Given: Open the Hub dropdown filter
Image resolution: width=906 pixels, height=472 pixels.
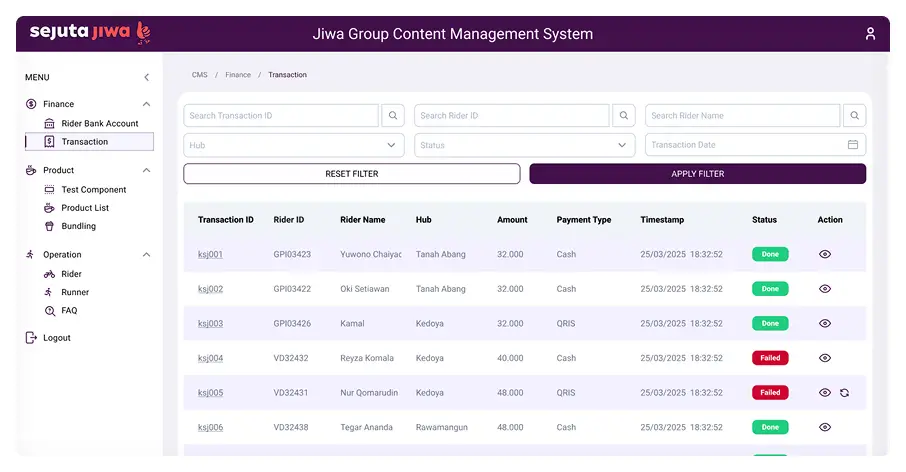Looking at the screenshot, I should point(294,145).
